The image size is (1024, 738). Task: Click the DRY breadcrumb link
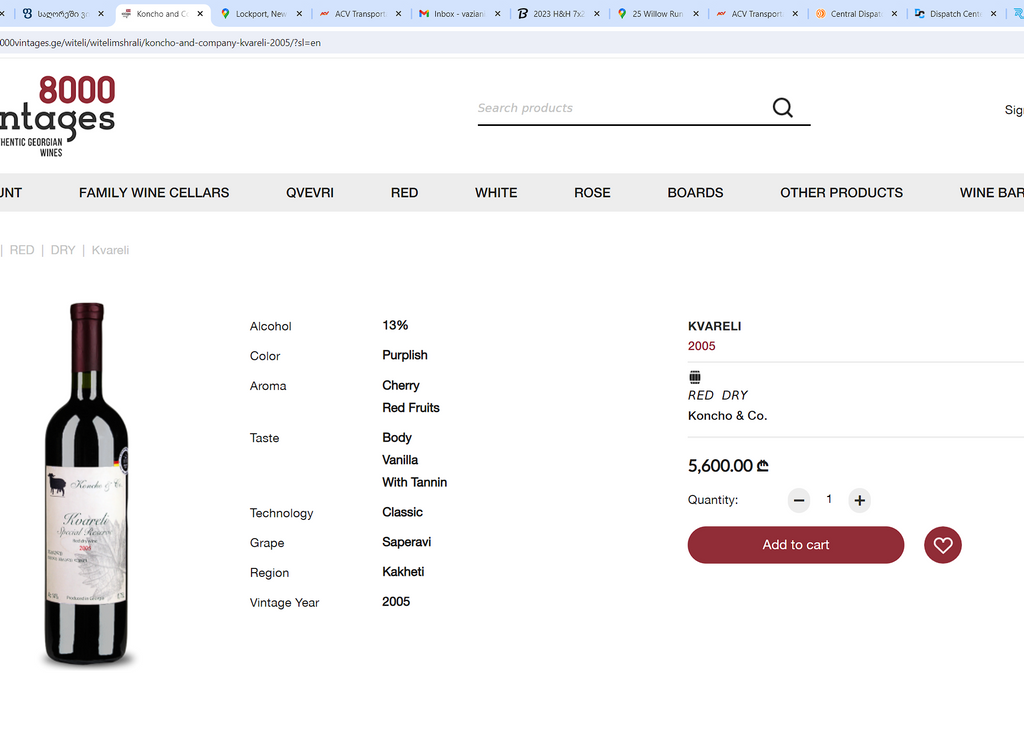[x=63, y=250]
